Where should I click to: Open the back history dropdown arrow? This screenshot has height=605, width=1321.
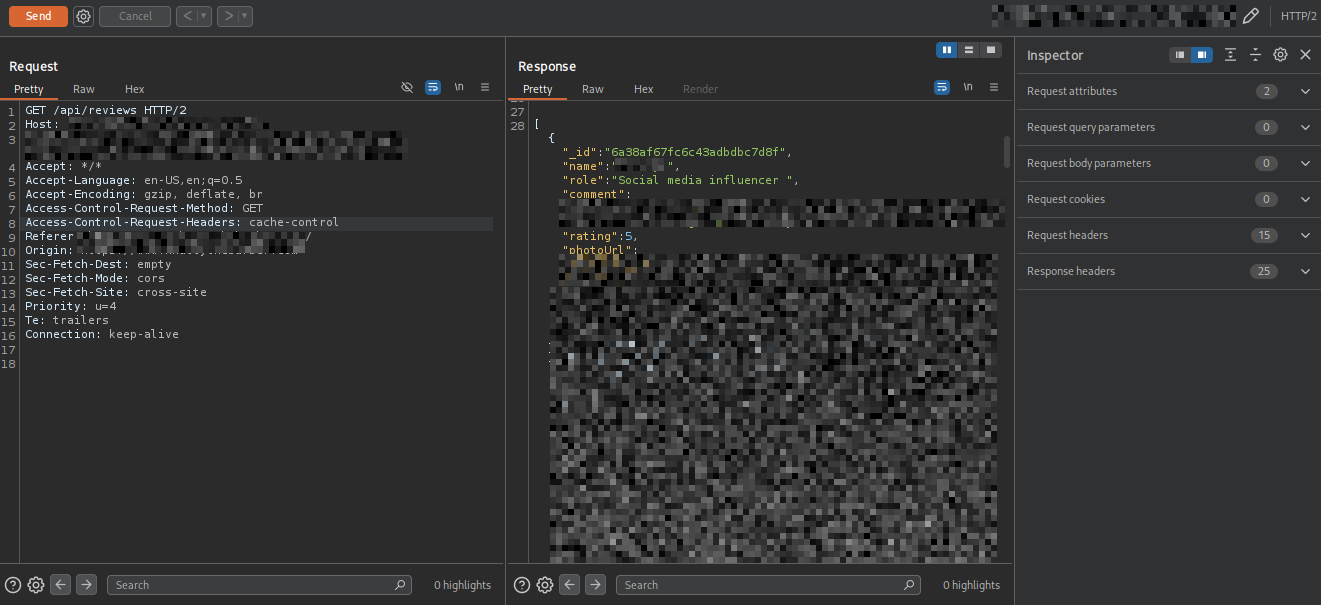pyautogui.click(x=204, y=16)
